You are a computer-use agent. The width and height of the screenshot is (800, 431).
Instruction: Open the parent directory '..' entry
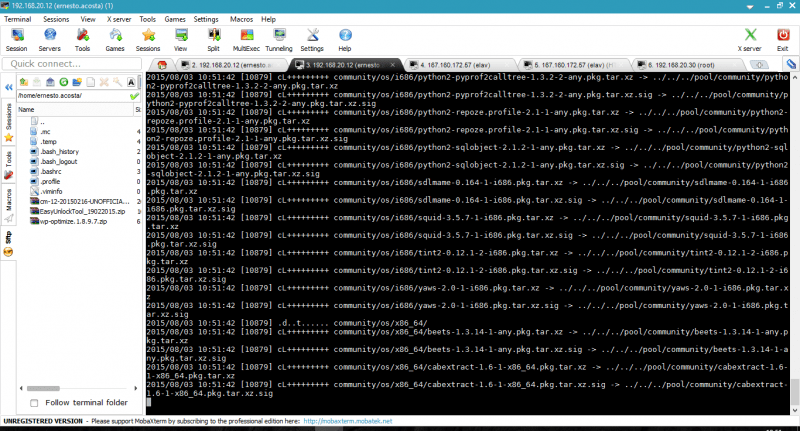tap(42, 120)
